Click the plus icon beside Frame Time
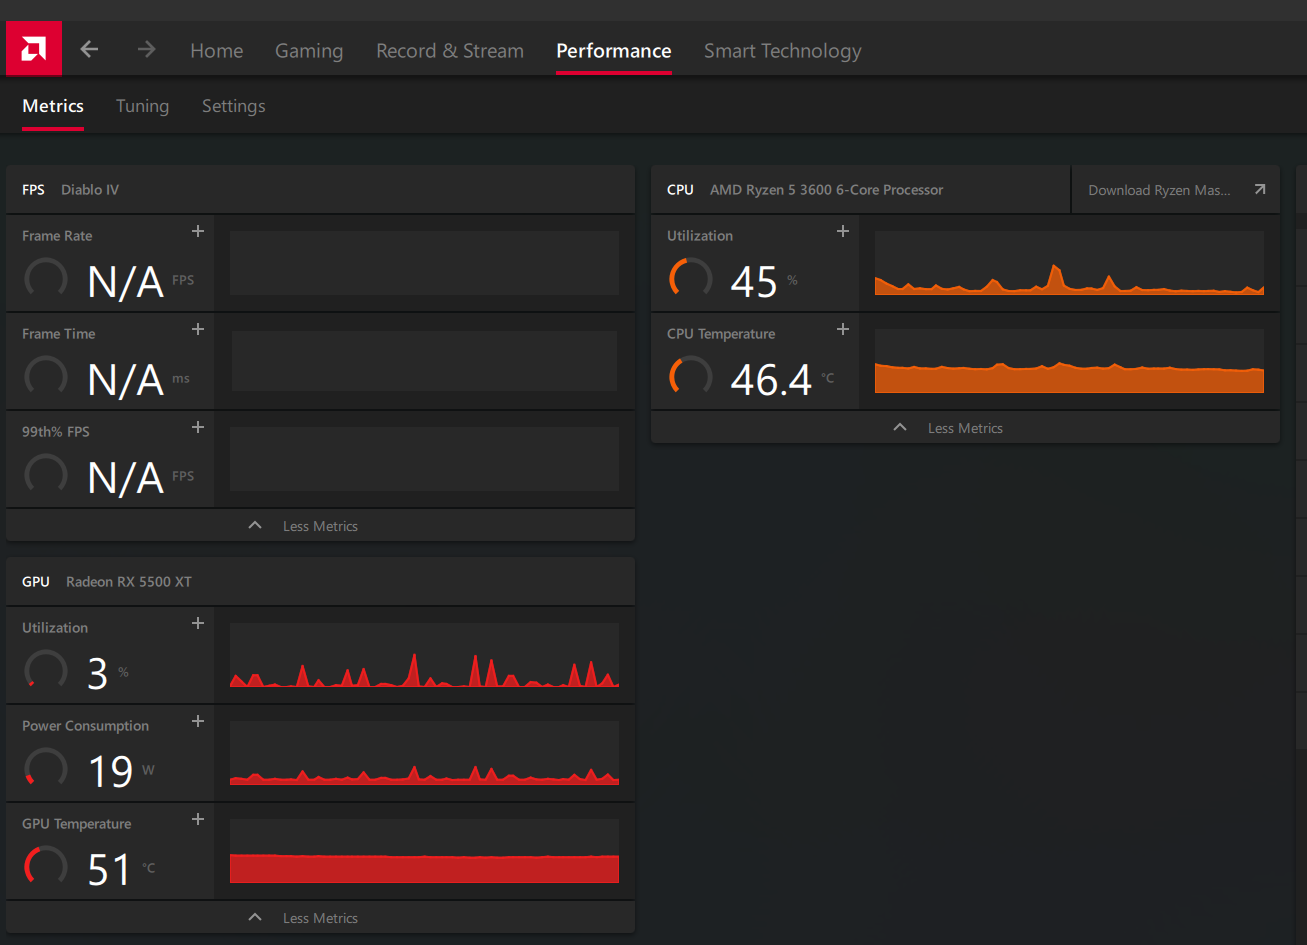1307x945 pixels. point(198,329)
